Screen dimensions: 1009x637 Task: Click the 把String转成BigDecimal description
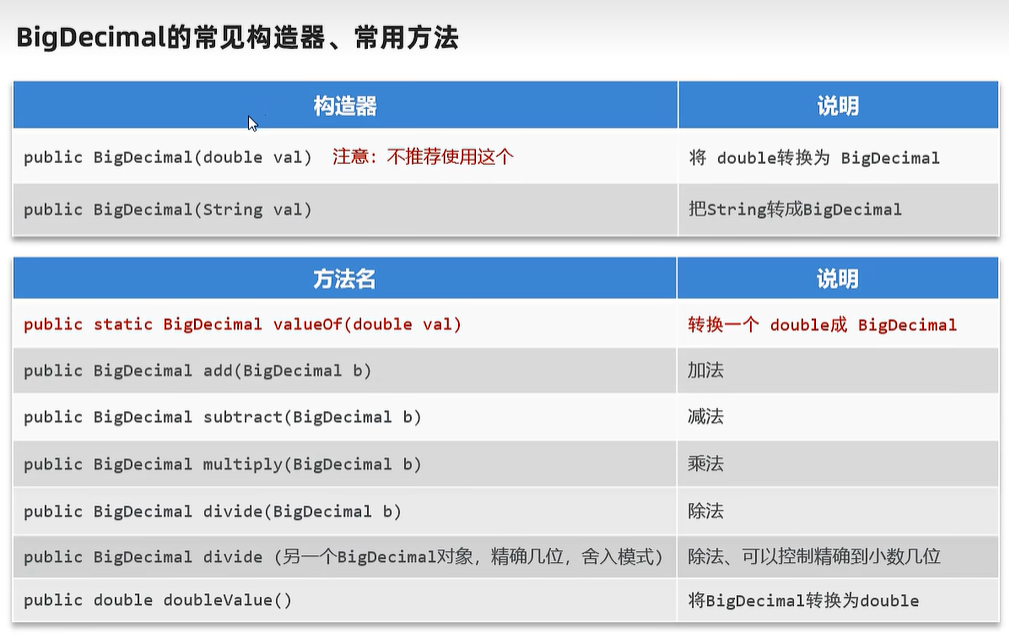tap(795, 209)
